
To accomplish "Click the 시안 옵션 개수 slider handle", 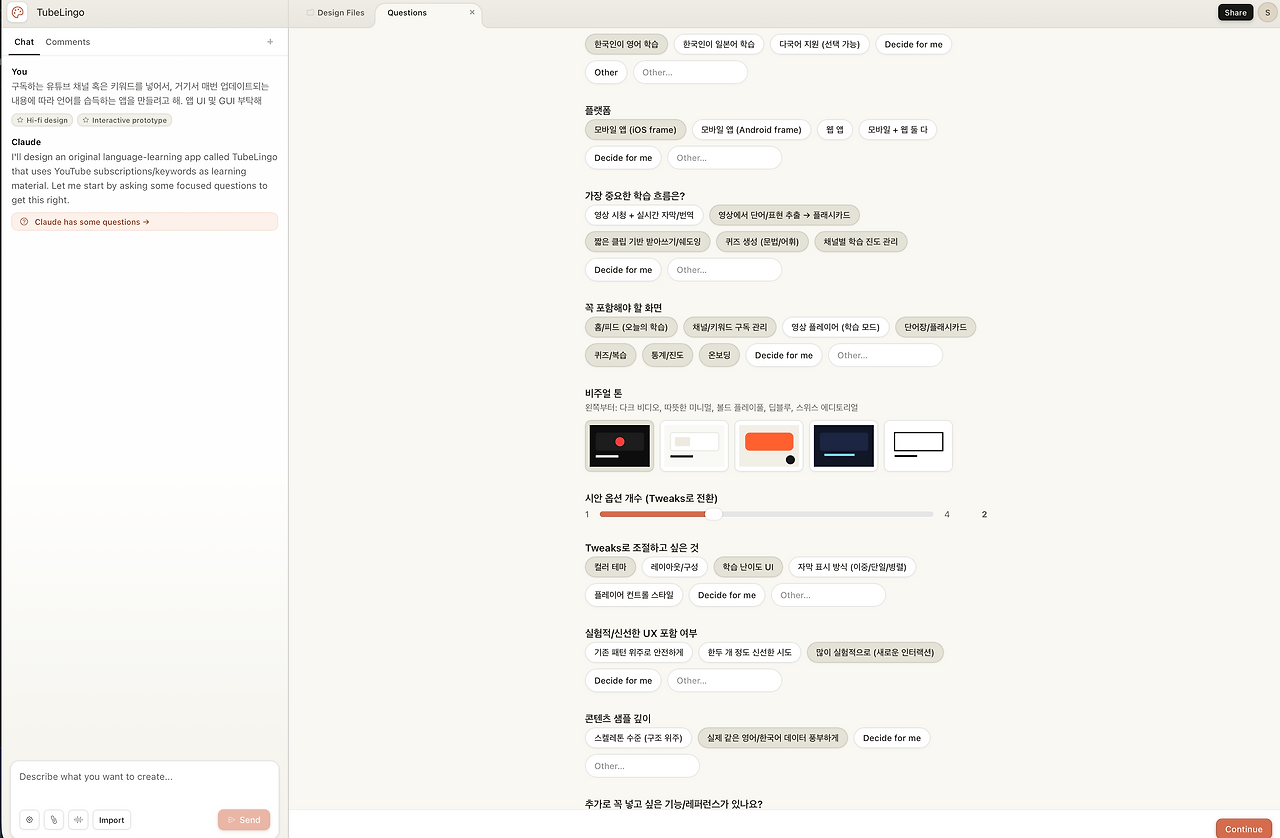I will (x=713, y=514).
